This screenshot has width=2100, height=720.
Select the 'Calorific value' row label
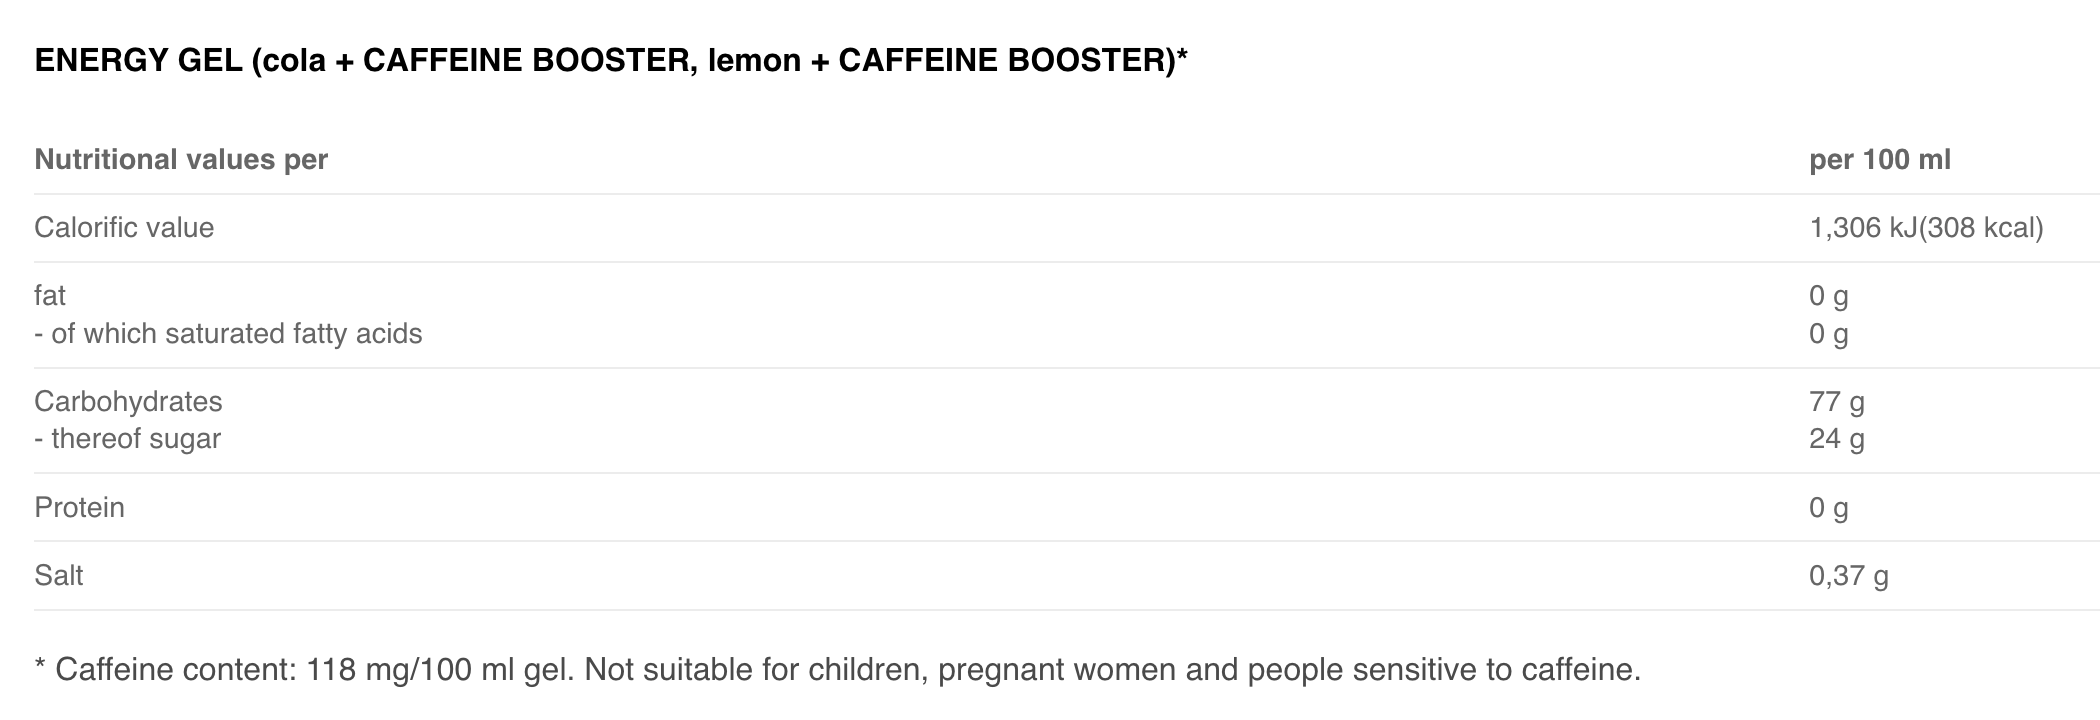pos(124,228)
